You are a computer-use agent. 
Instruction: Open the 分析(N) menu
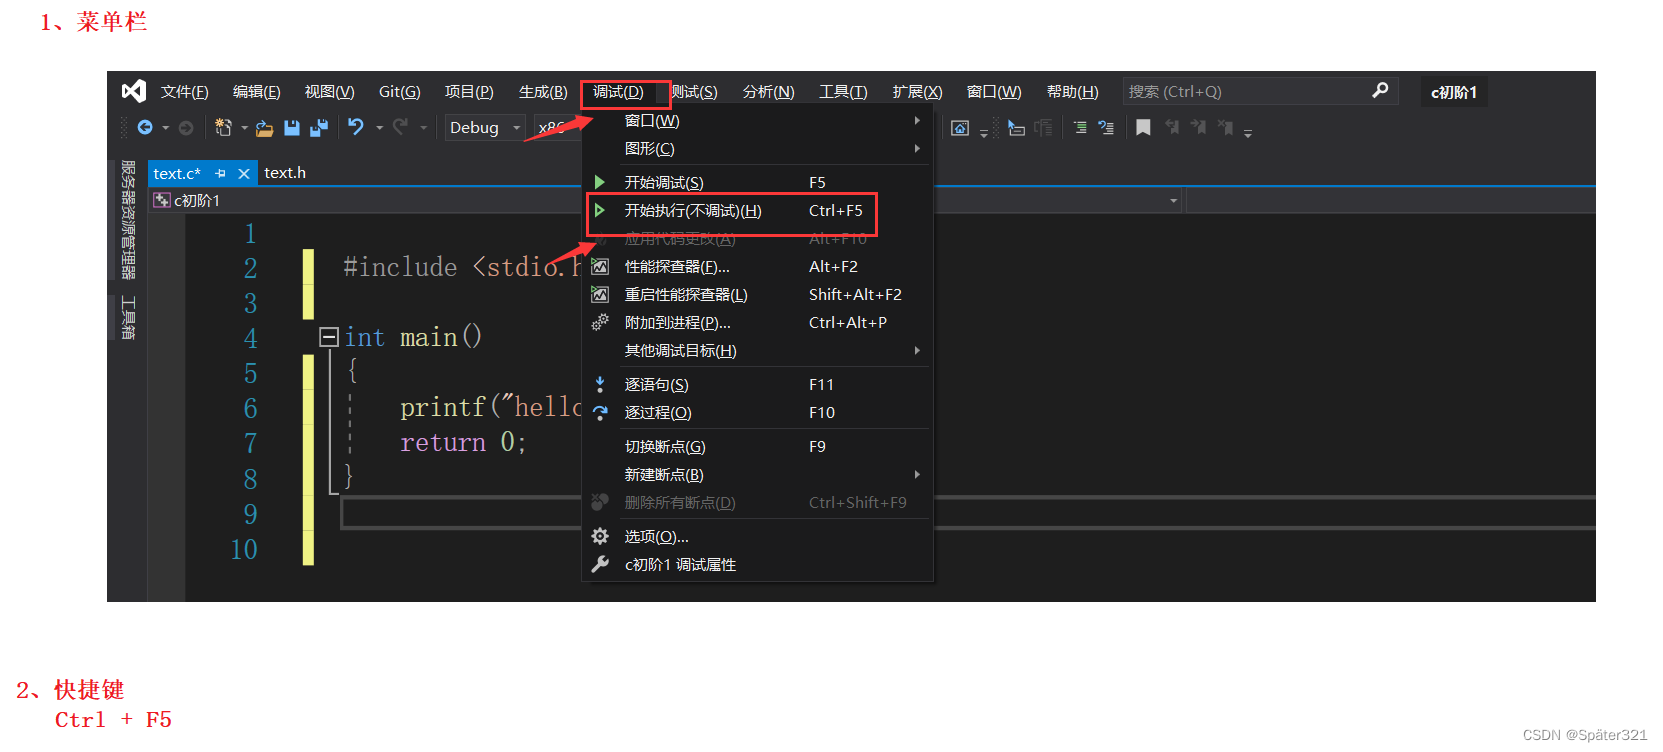pyautogui.click(x=769, y=91)
